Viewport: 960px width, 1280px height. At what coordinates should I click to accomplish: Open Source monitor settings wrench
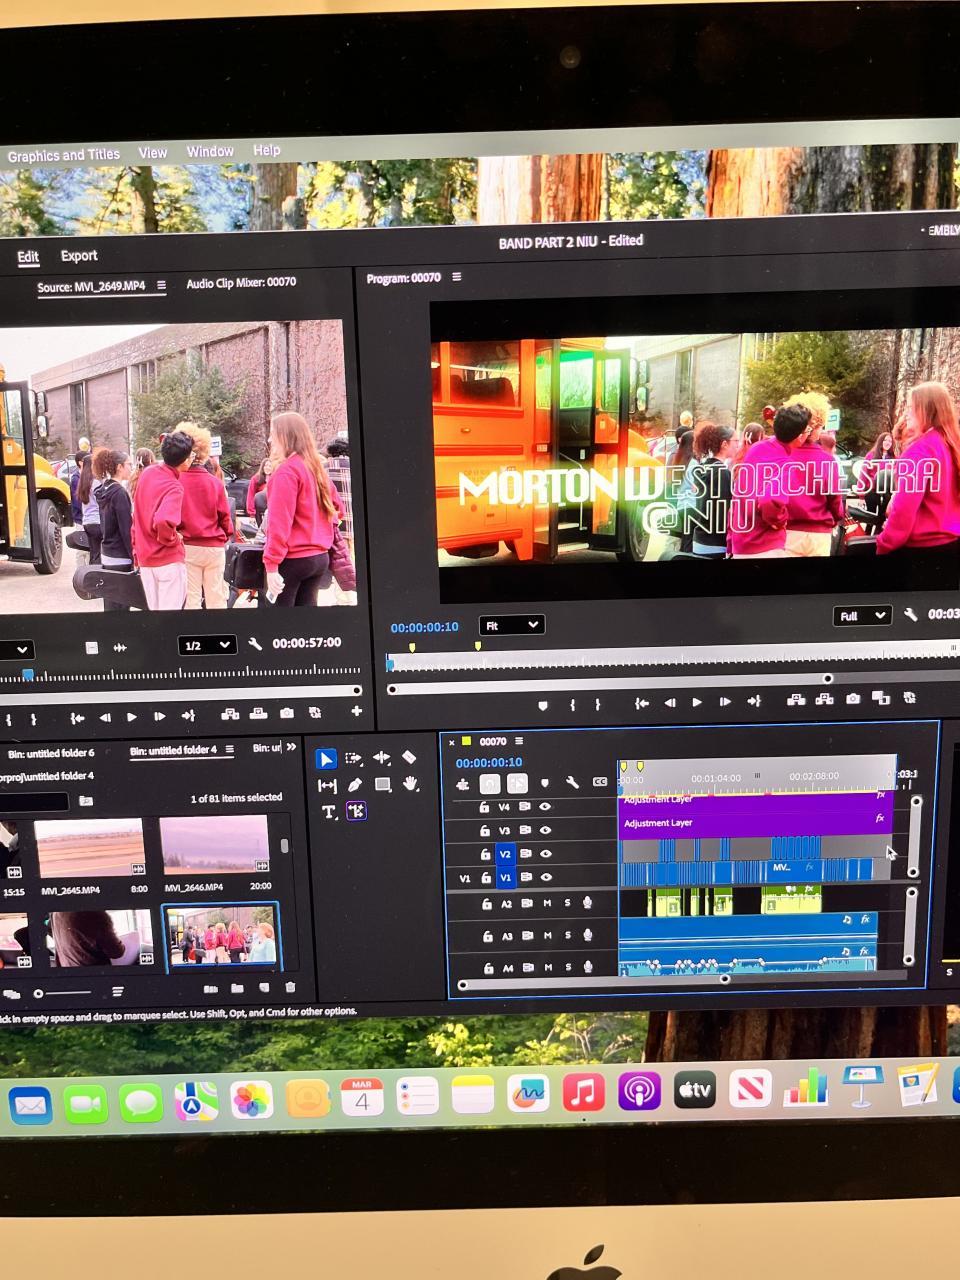(x=254, y=644)
